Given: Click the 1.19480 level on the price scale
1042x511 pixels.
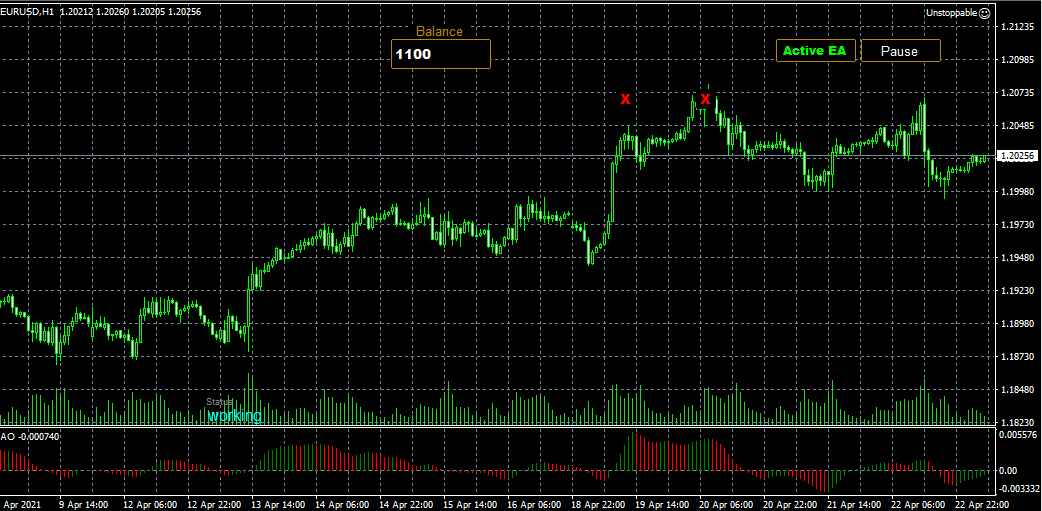Looking at the screenshot, I should (x=1017, y=258).
